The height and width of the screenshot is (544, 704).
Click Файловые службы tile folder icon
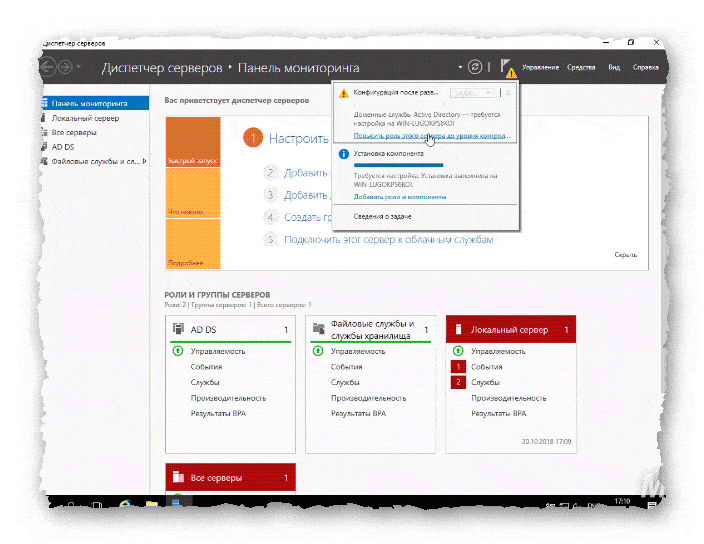(319, 329)
